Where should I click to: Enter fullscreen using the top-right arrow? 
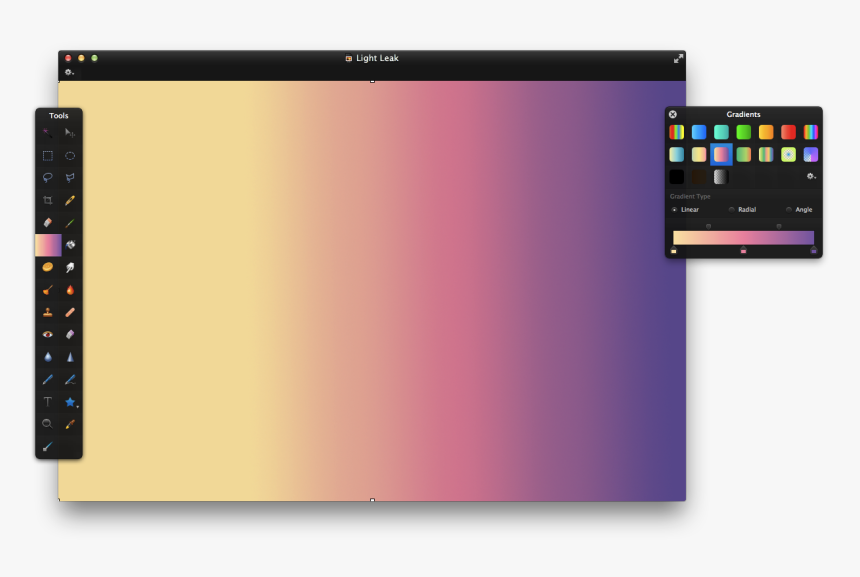[x=678, y=58]
